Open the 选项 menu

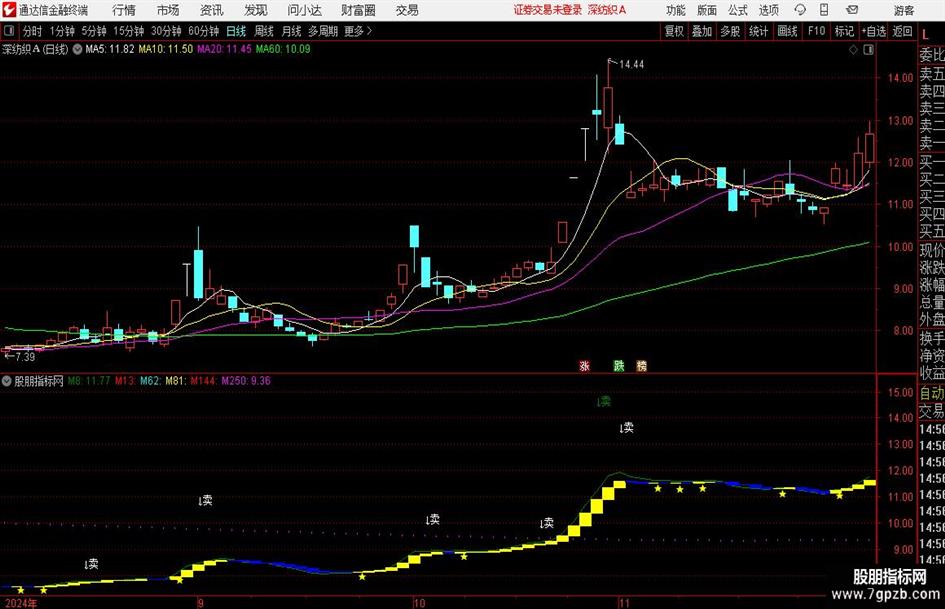768,10
